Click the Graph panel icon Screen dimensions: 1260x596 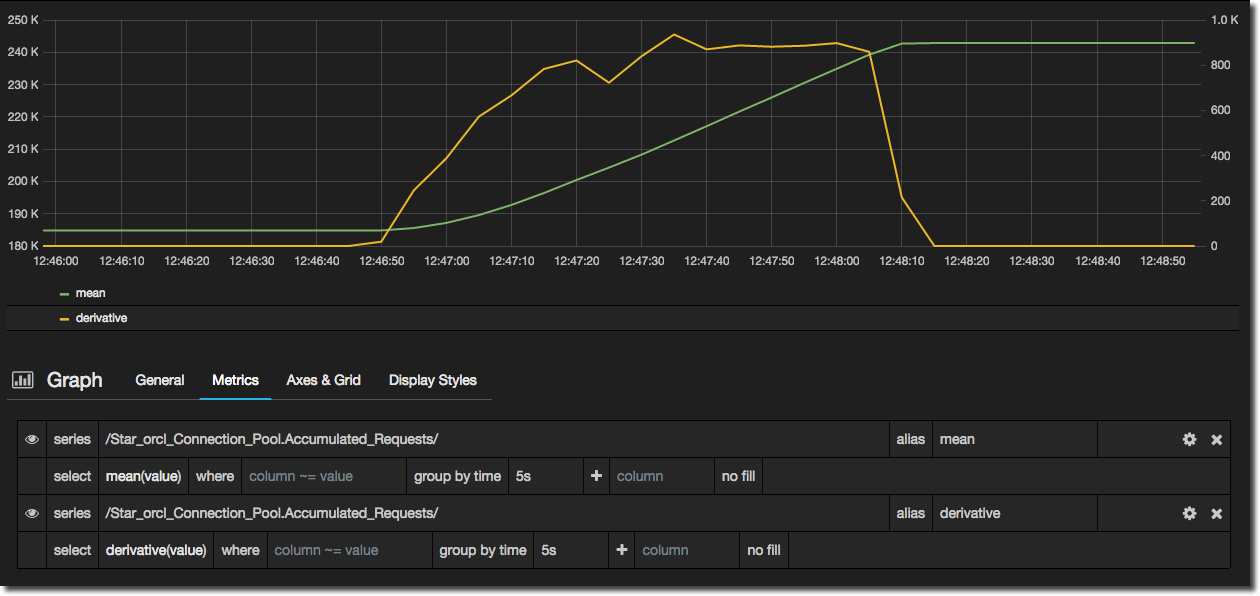23,380
